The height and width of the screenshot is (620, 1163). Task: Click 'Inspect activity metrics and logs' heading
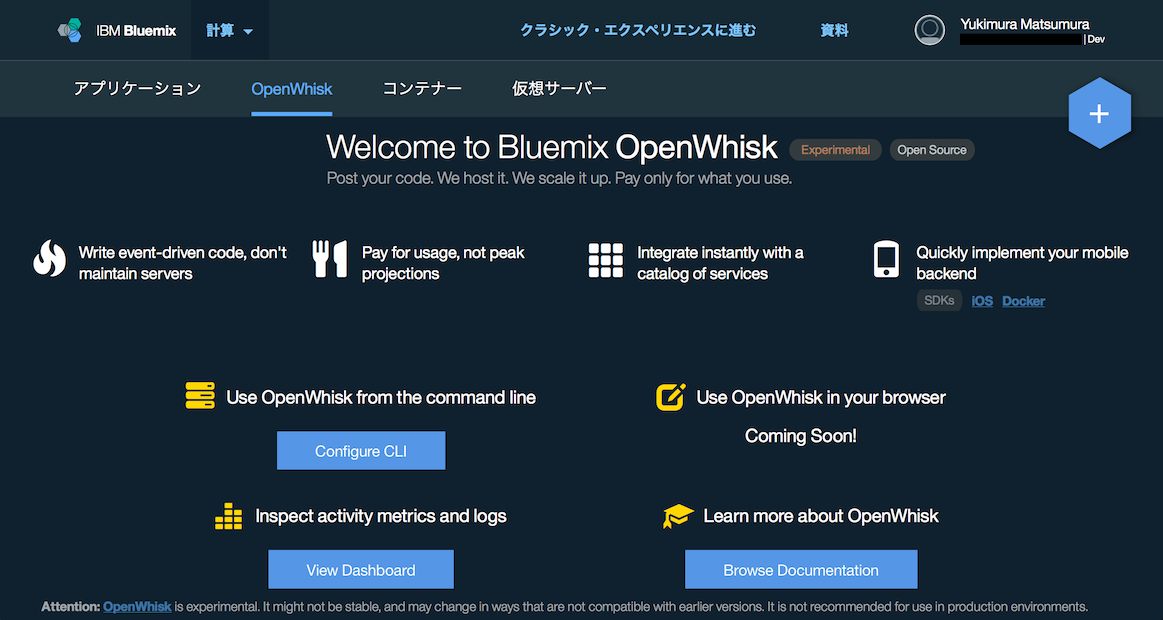click(x=381, y=516)
